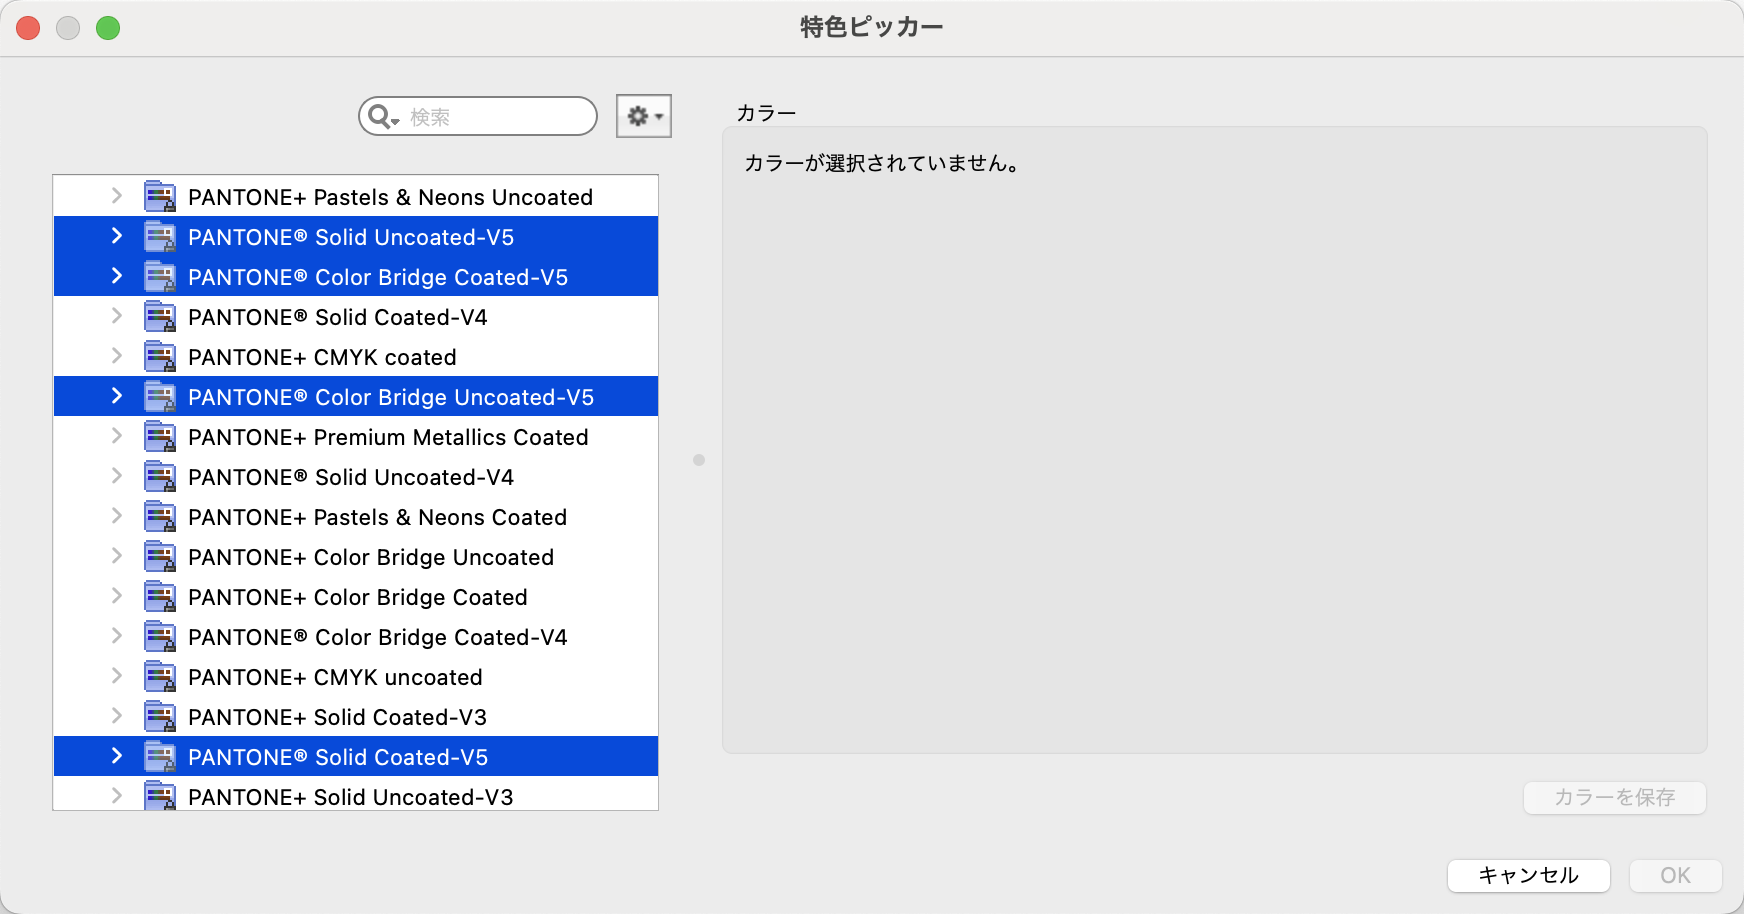Click the PANTONE+ Pastels & Neons Uncoated library icon
The width and height of the screenshot is (1744, 914).
pyautogui.click(x=160, y=196)
